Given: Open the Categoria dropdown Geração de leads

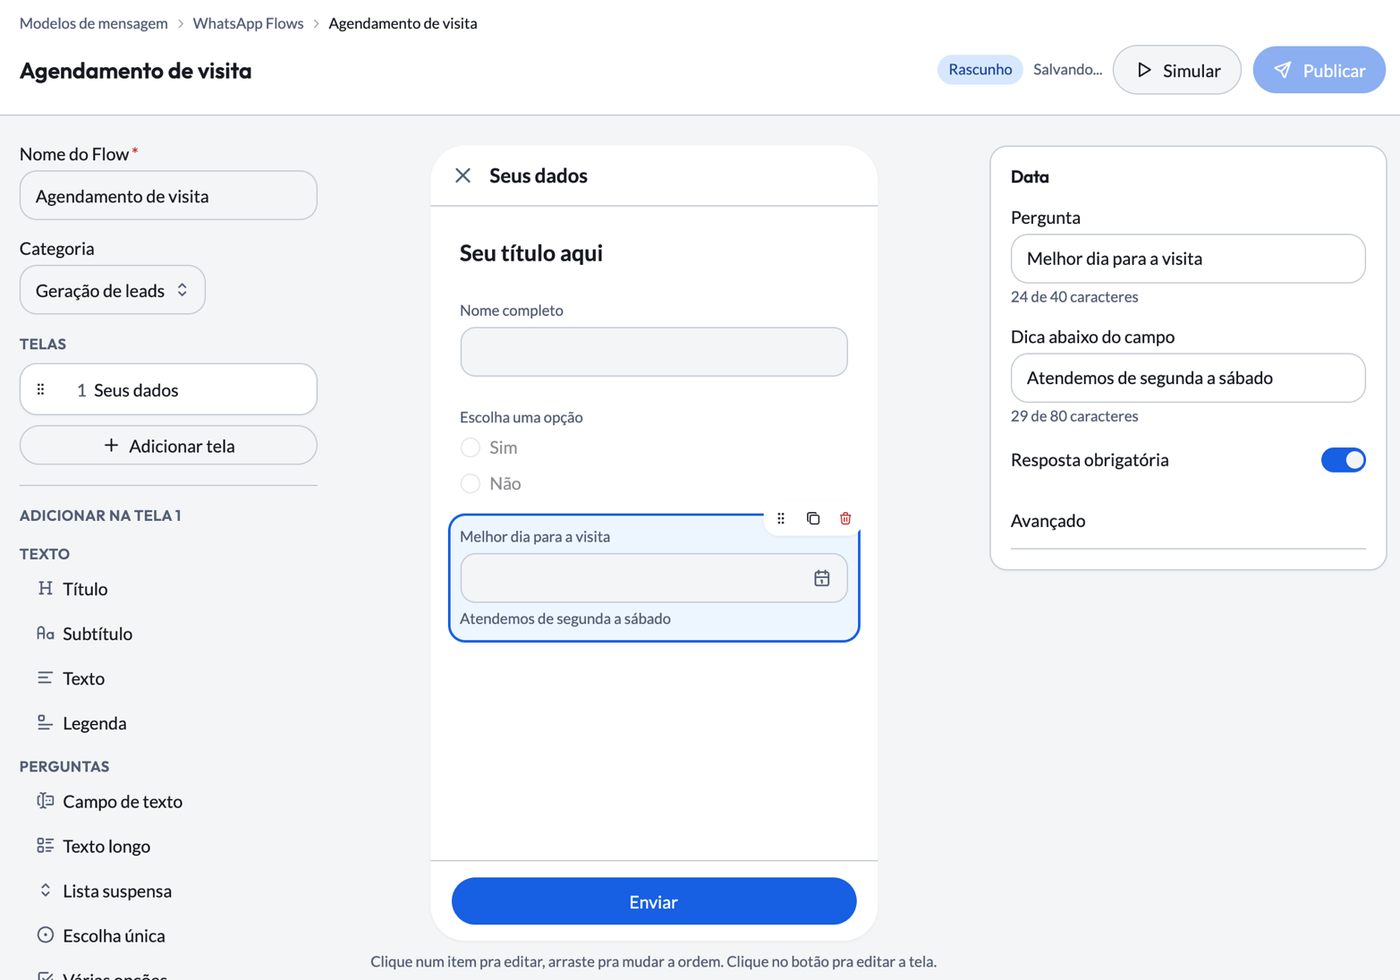Looking at the screenshot, I should coord(113,290).
